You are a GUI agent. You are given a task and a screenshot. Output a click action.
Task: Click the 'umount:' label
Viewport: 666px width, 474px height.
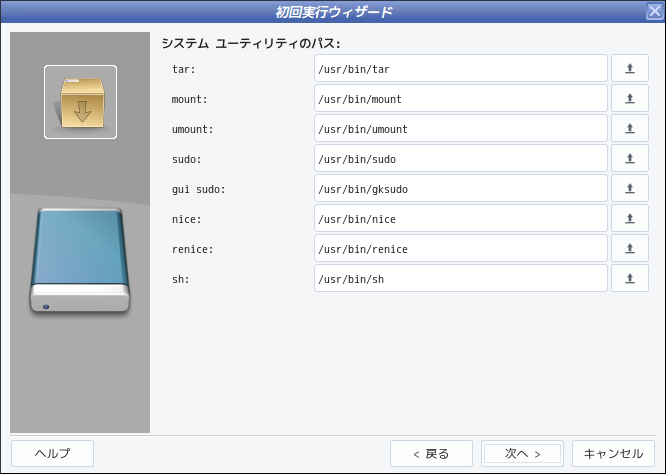(x=192, y=129)
